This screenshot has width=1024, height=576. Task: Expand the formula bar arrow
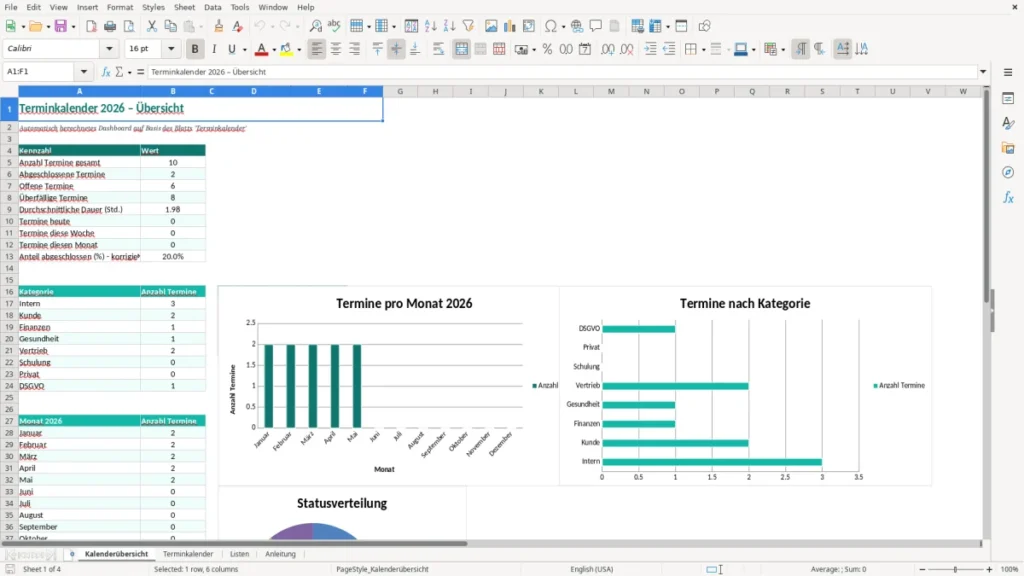[x=983, y=72]
